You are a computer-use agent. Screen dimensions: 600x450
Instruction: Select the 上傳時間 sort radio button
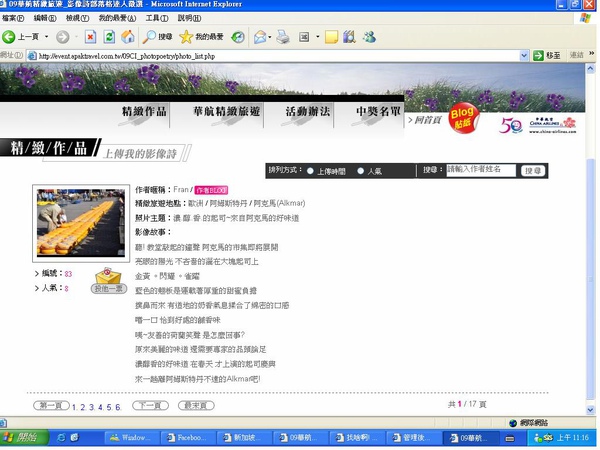310,171
